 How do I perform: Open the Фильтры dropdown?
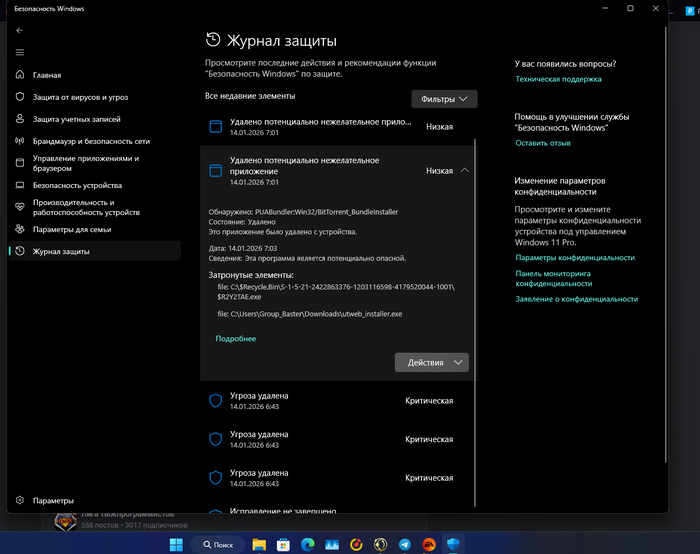pos(444,99)
